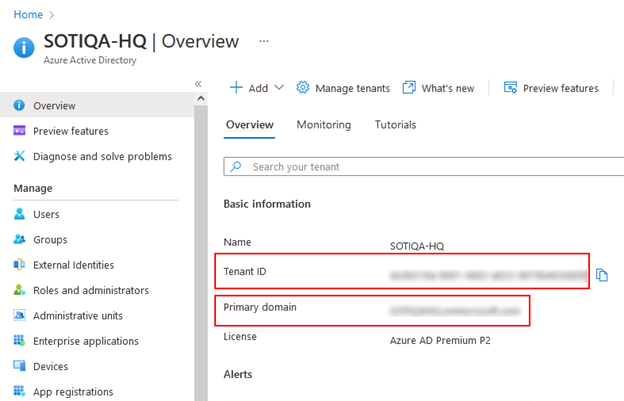Collapse the sidebar with the double-chevron icon
This screenshot has height=401, width=624.
point(198,84)
